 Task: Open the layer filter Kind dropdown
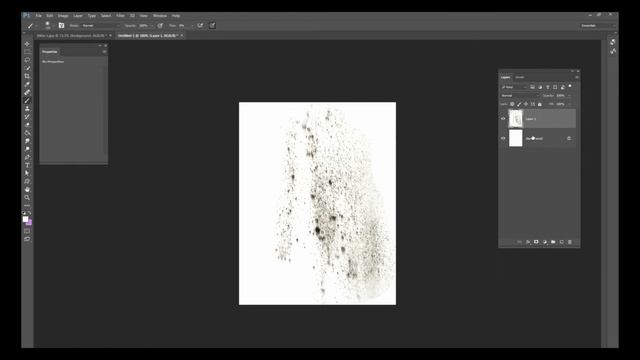point(514,87)
